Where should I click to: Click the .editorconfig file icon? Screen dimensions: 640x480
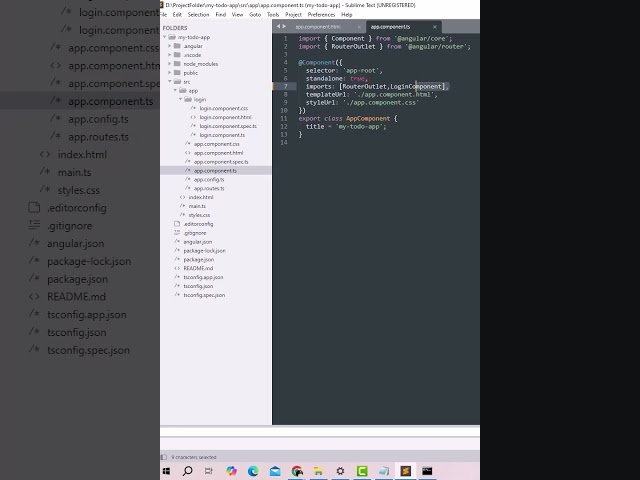coord(177,224)
